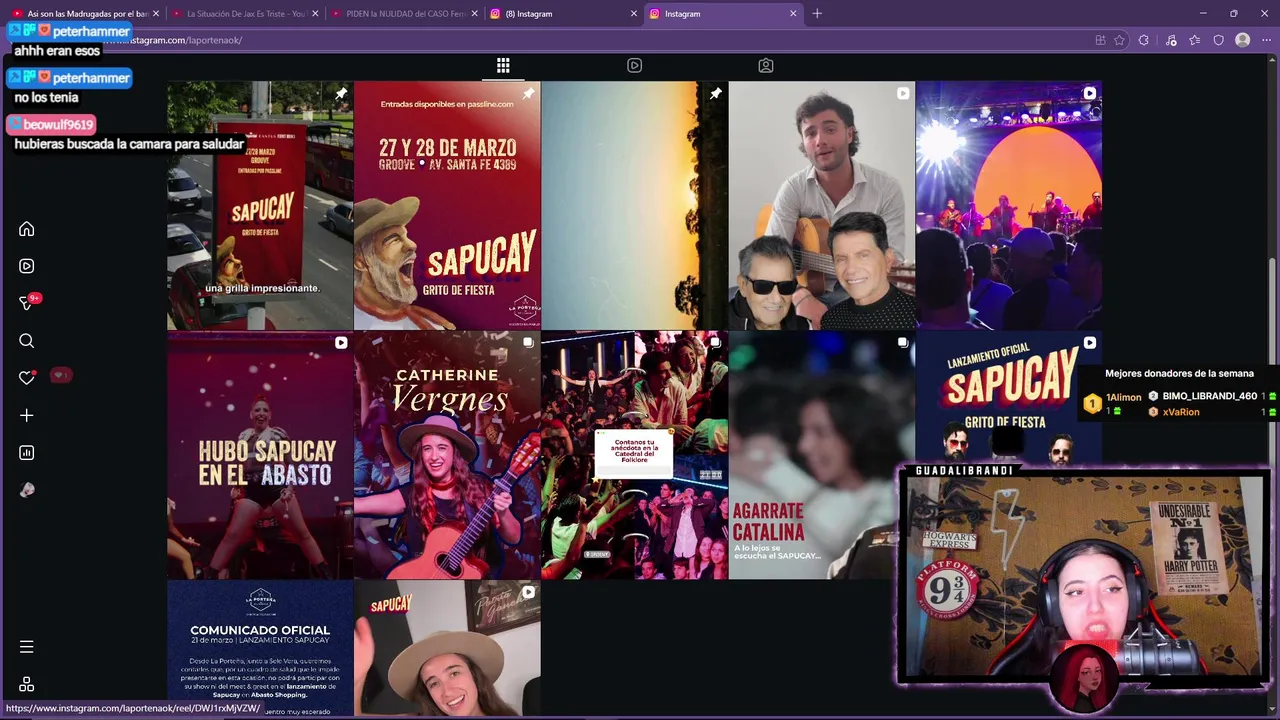Open Browser essentials shield icon

(x=1218, y=40)
